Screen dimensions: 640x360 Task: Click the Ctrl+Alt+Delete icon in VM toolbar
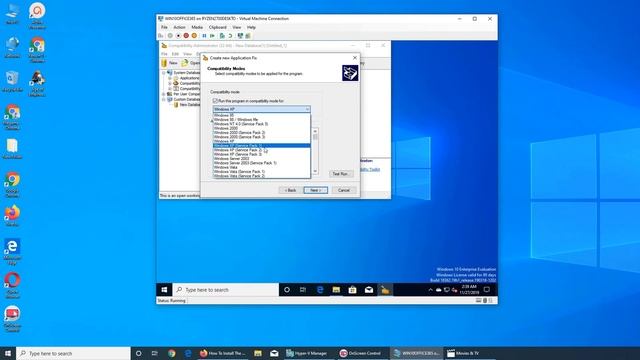point(160,36)
